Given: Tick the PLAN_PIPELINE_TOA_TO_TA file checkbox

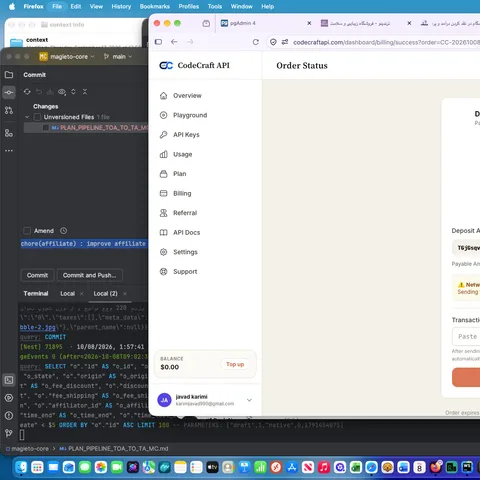Looking at the screenshot, I should pos(46,128).
